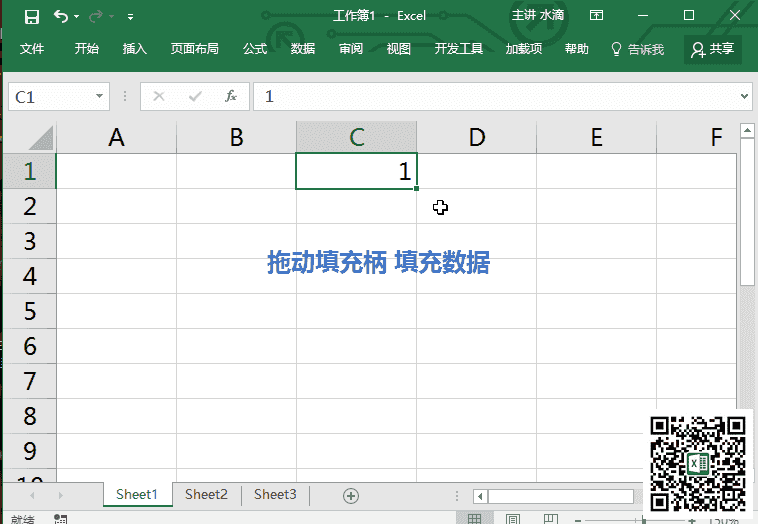This screenshot has height=524, width=758.
Task: Click the next sheet navigation arrow
Action: (x=60, y=495)
